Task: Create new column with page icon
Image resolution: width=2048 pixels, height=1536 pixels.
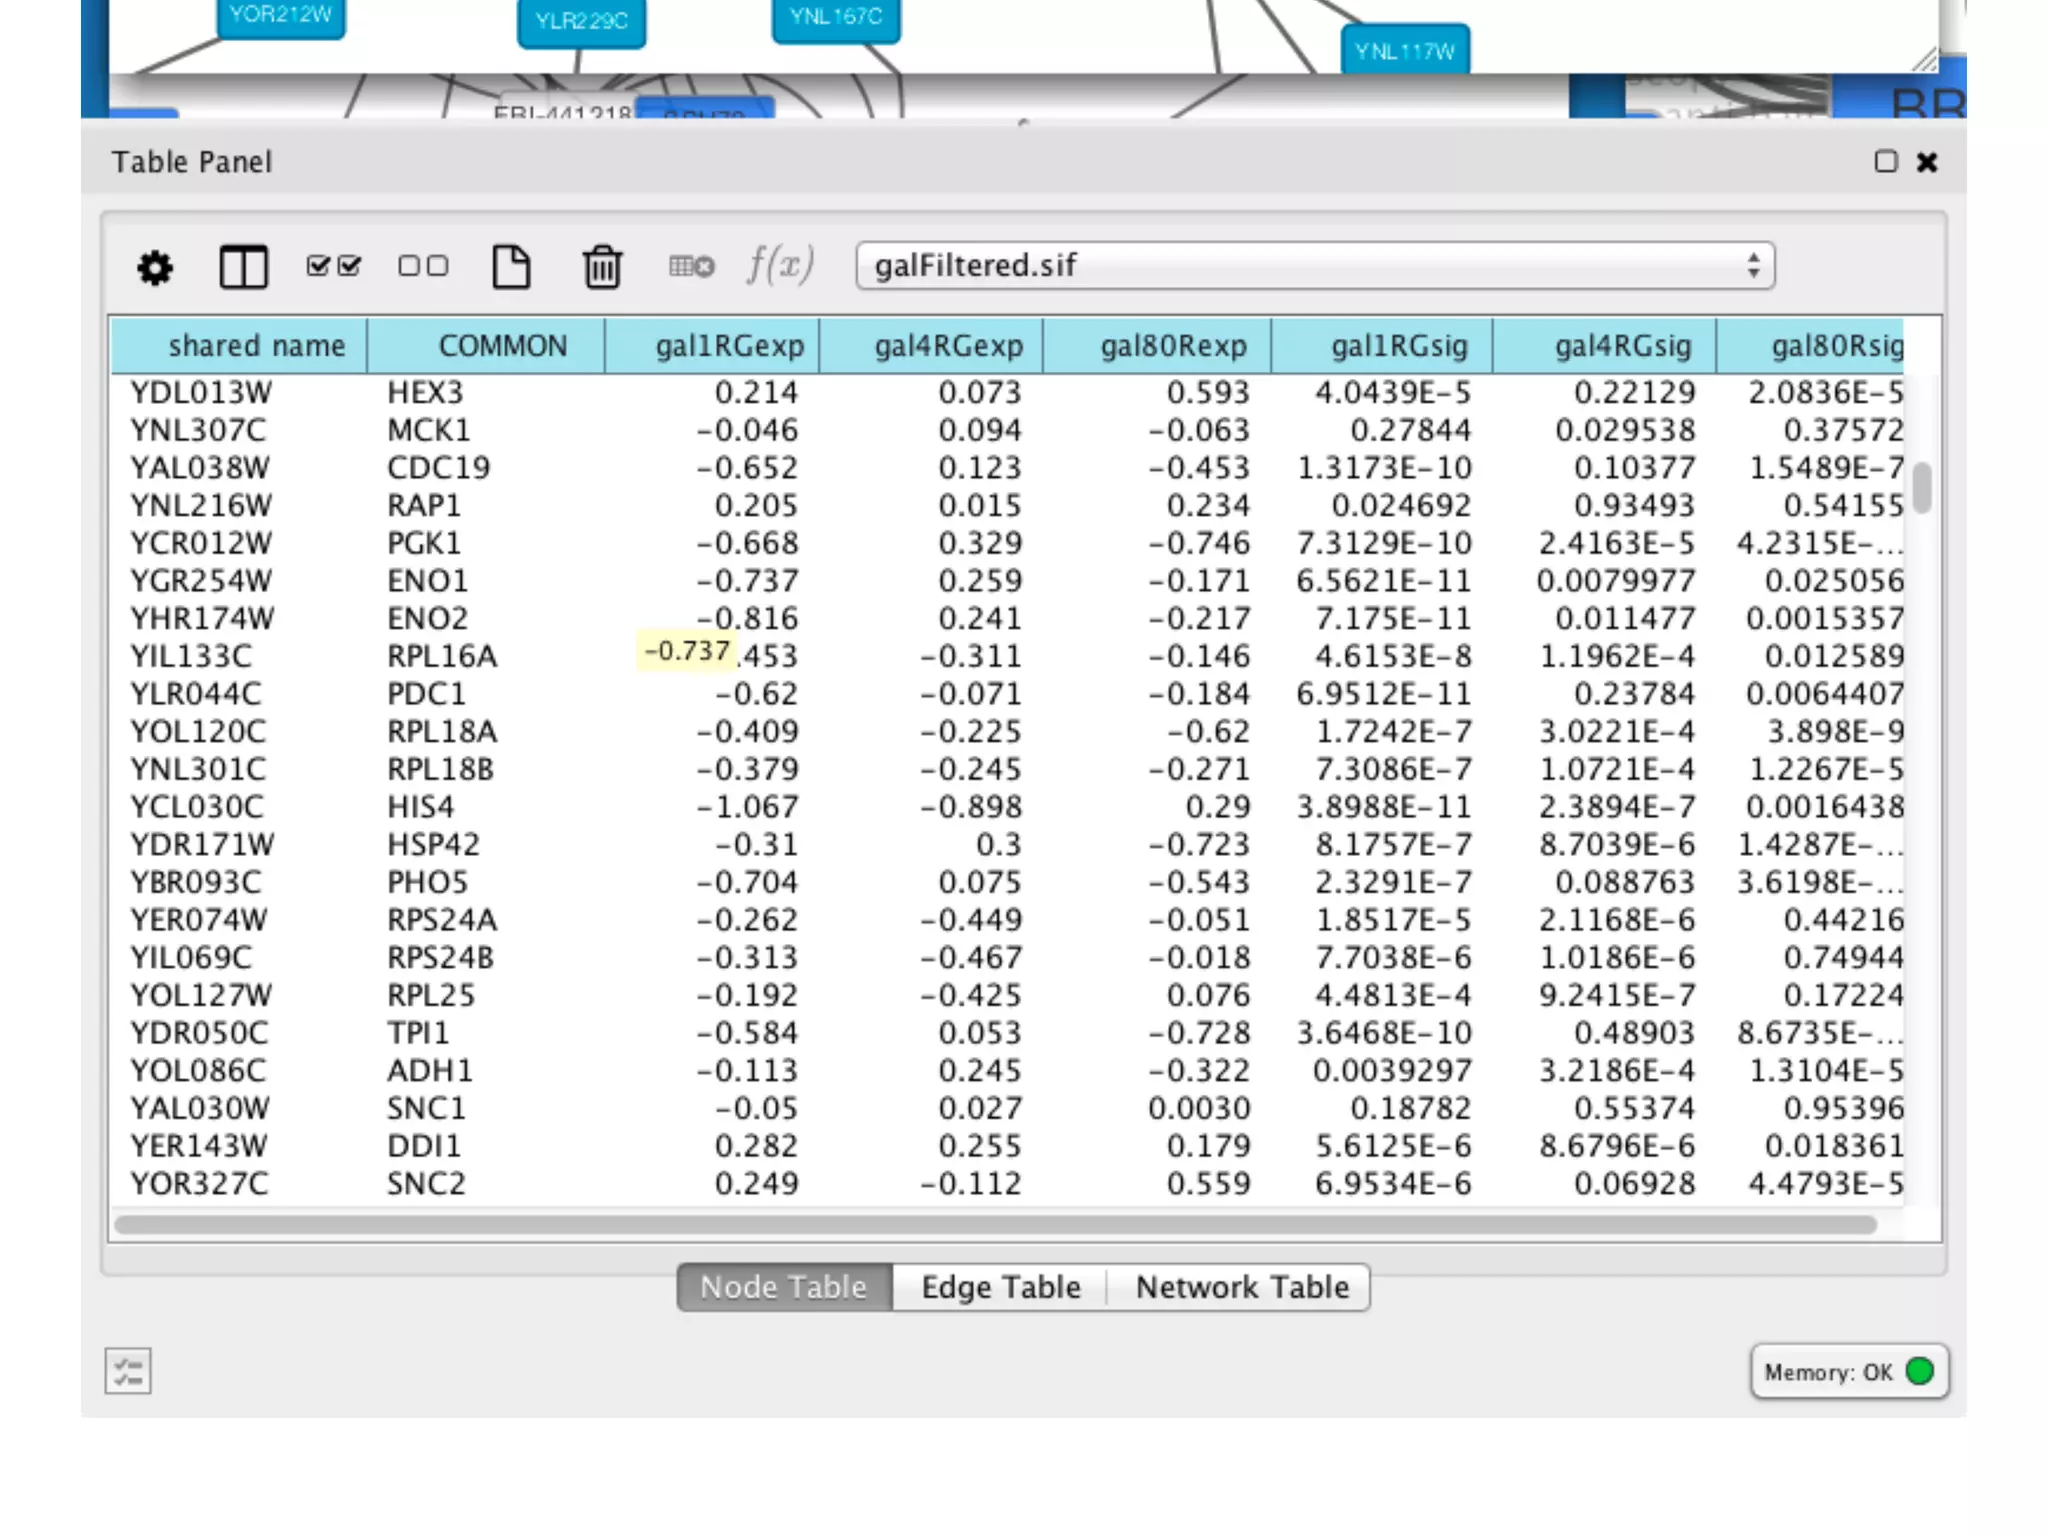Action: 511,267
